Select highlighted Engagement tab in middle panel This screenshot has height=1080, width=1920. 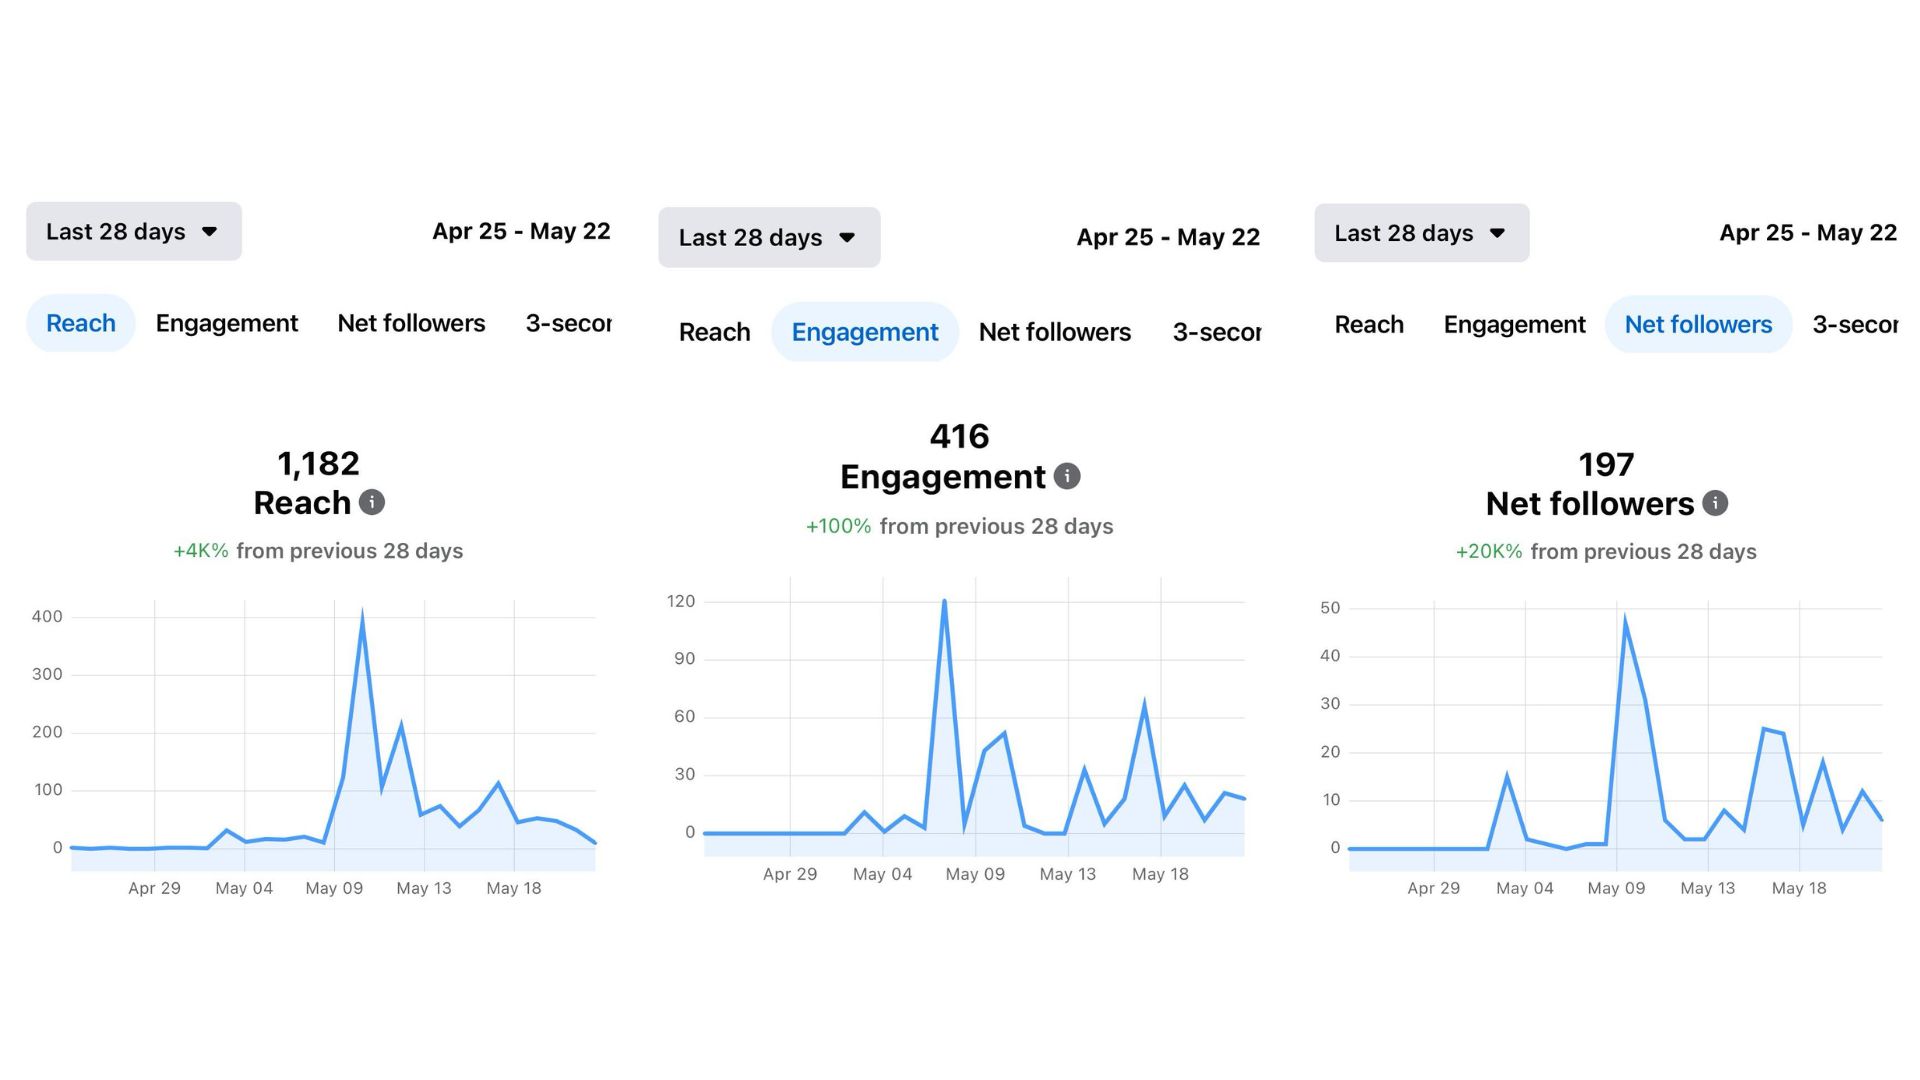pyautogui.click(x=865, y=332)
